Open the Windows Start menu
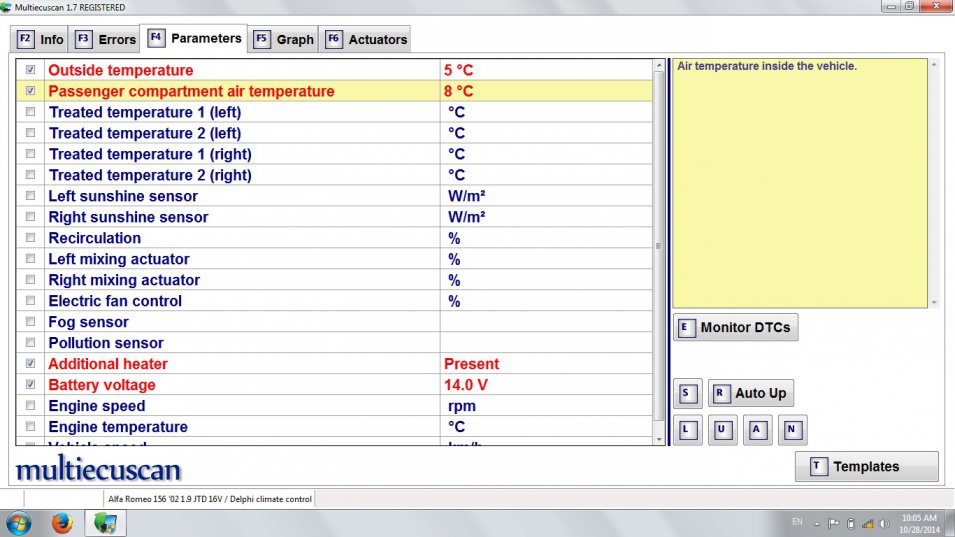Viewport: 955px width, 537px height. click(19, 522)
